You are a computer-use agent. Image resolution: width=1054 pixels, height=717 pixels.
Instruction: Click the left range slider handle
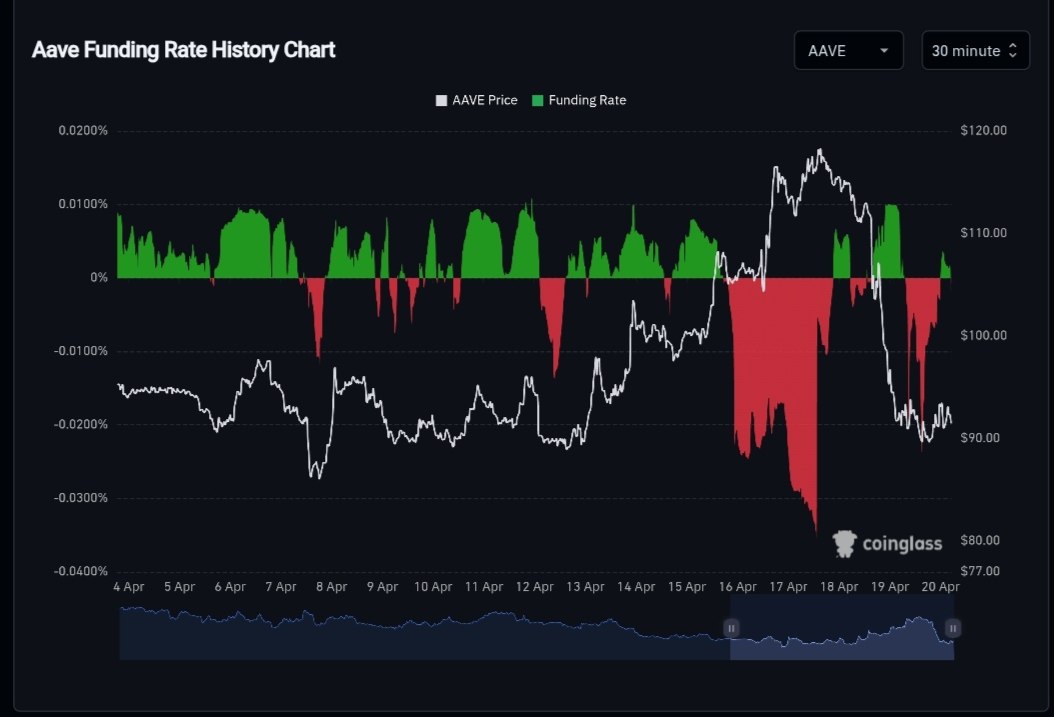[x=731, y=628]
